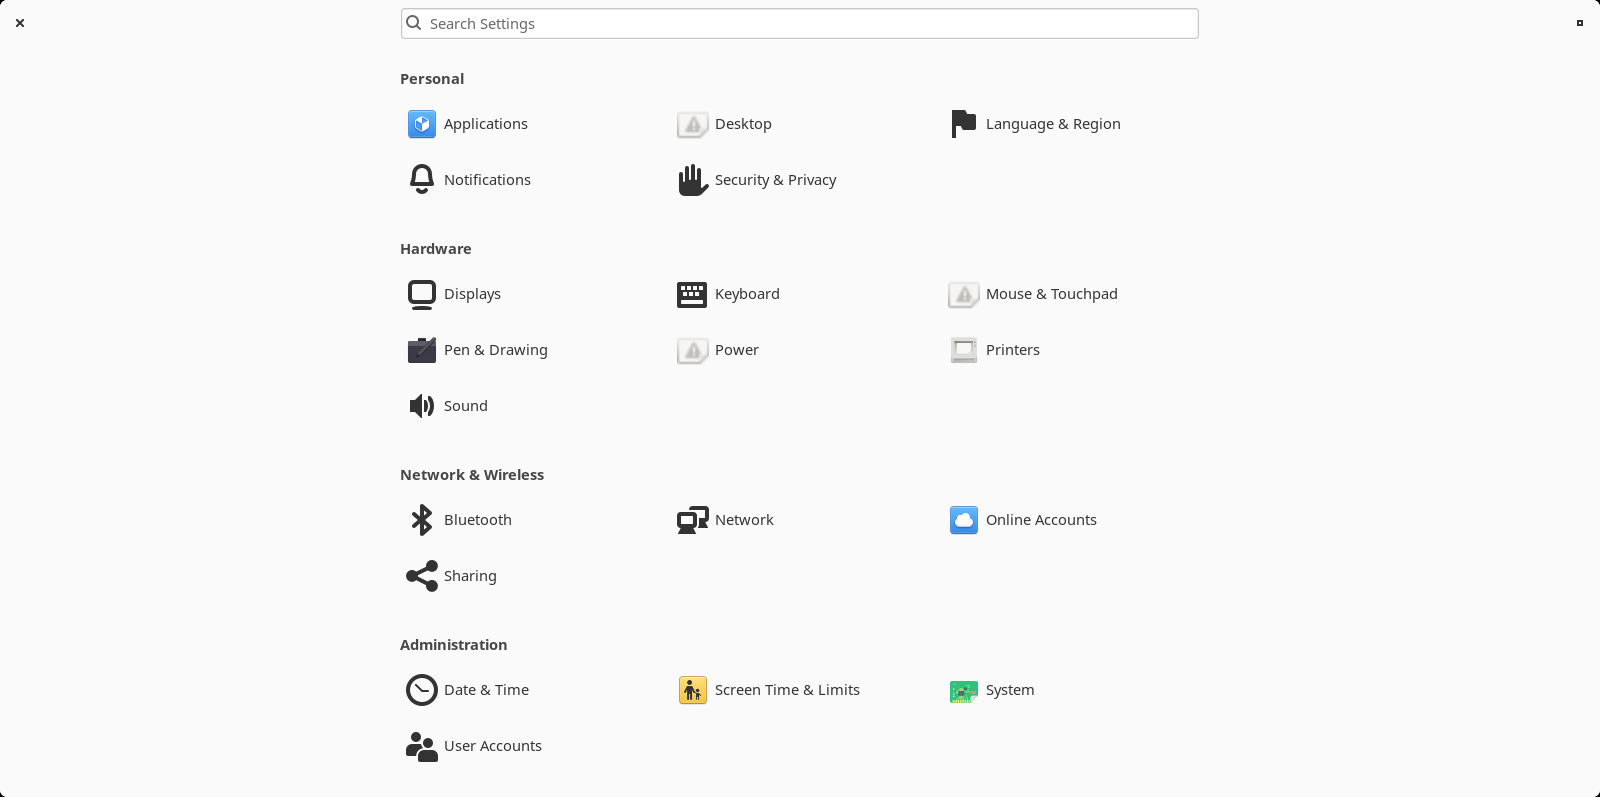1600x797 pixels.
Task: Focus the Search Settings field
Action: (x=800, y=24)
